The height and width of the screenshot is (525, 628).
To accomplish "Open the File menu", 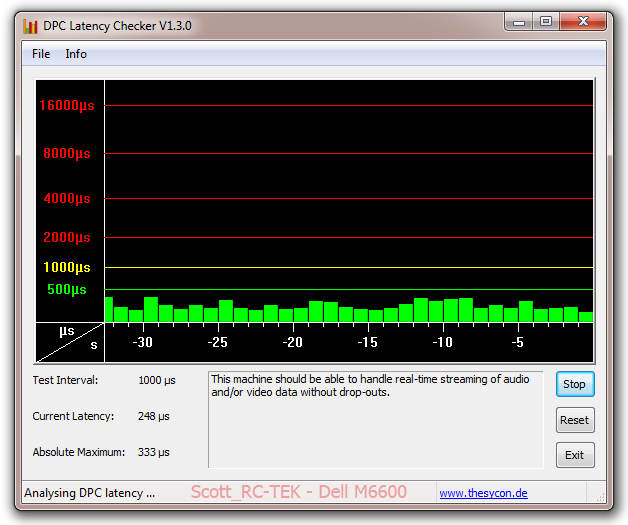I will [x=41, y=54].
